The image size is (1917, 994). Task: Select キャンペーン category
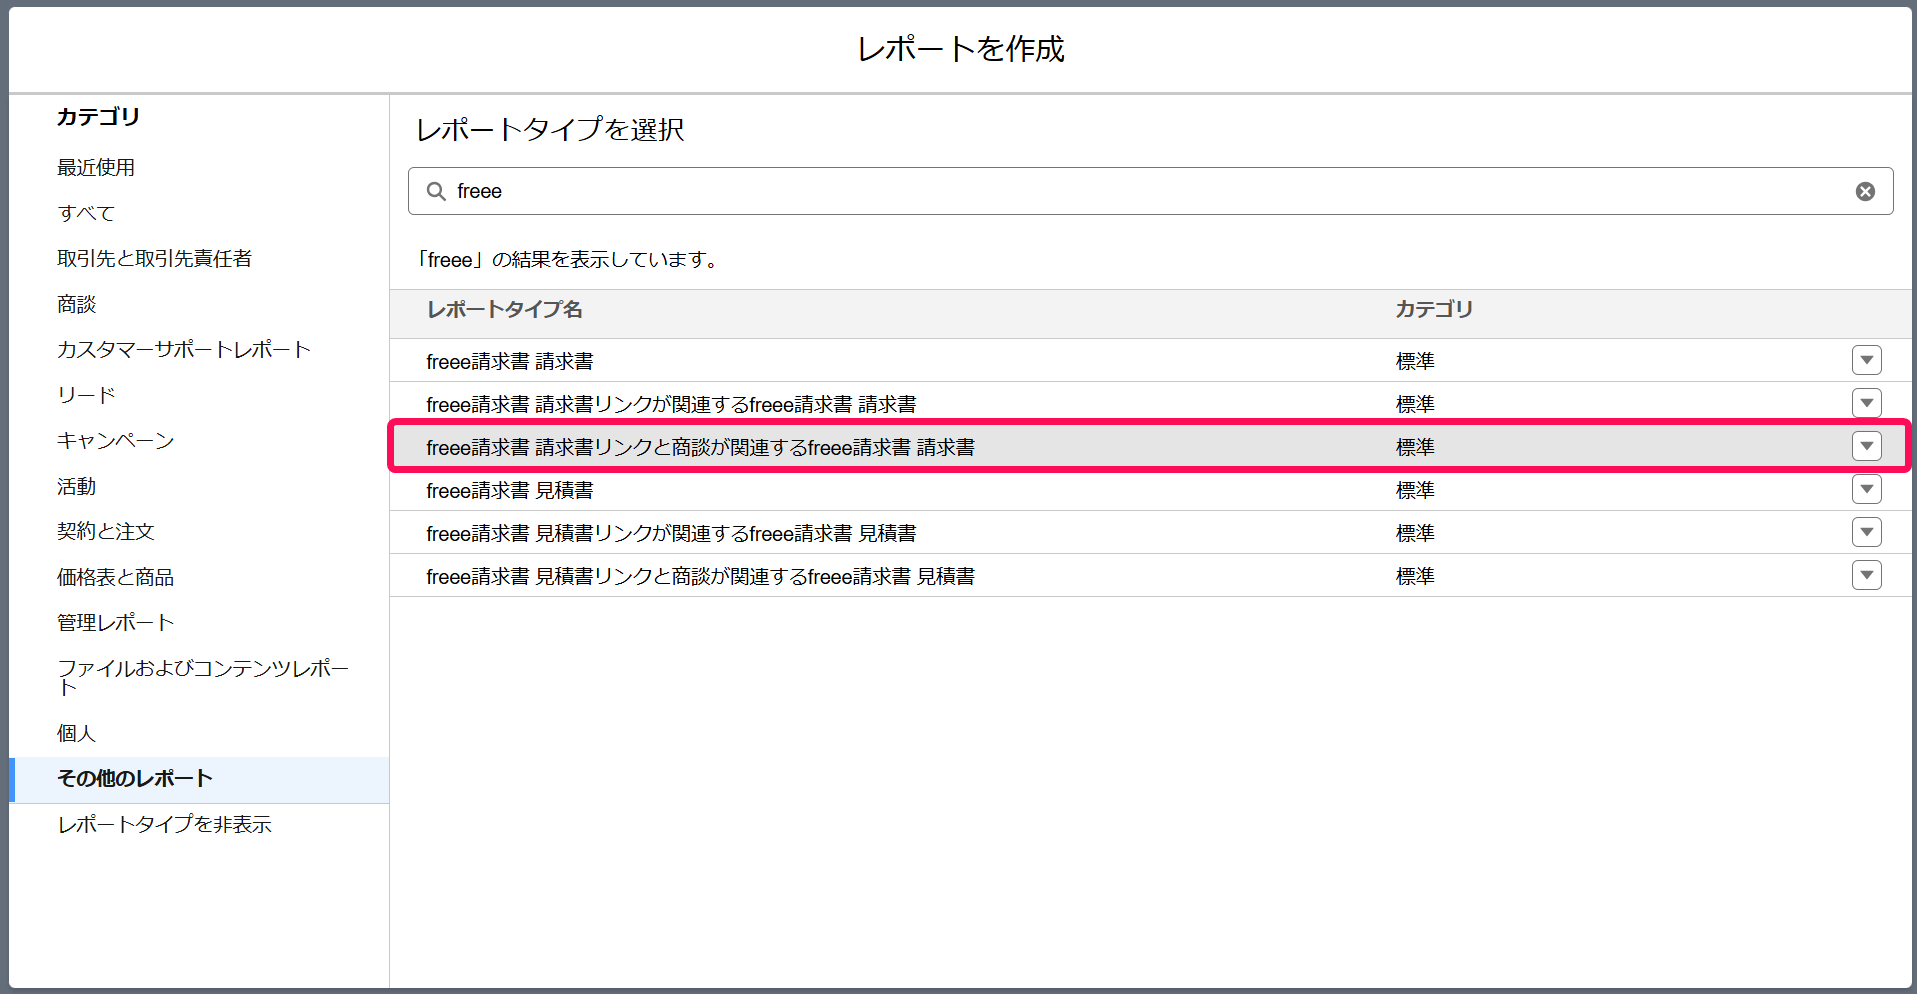tap(115, 440)
